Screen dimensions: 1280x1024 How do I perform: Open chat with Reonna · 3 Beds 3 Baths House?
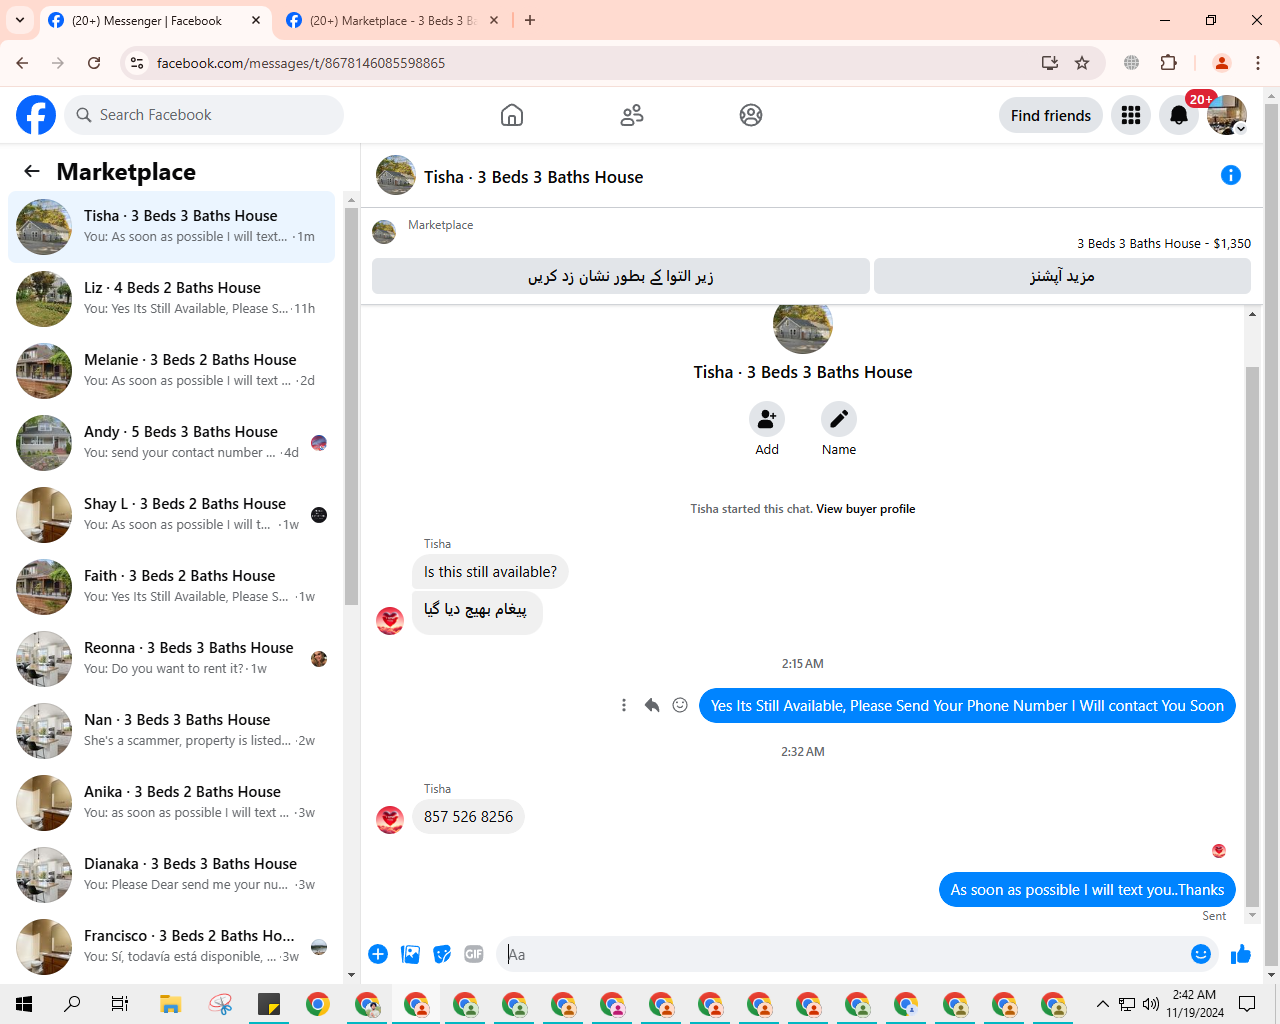tap(172, 659)
